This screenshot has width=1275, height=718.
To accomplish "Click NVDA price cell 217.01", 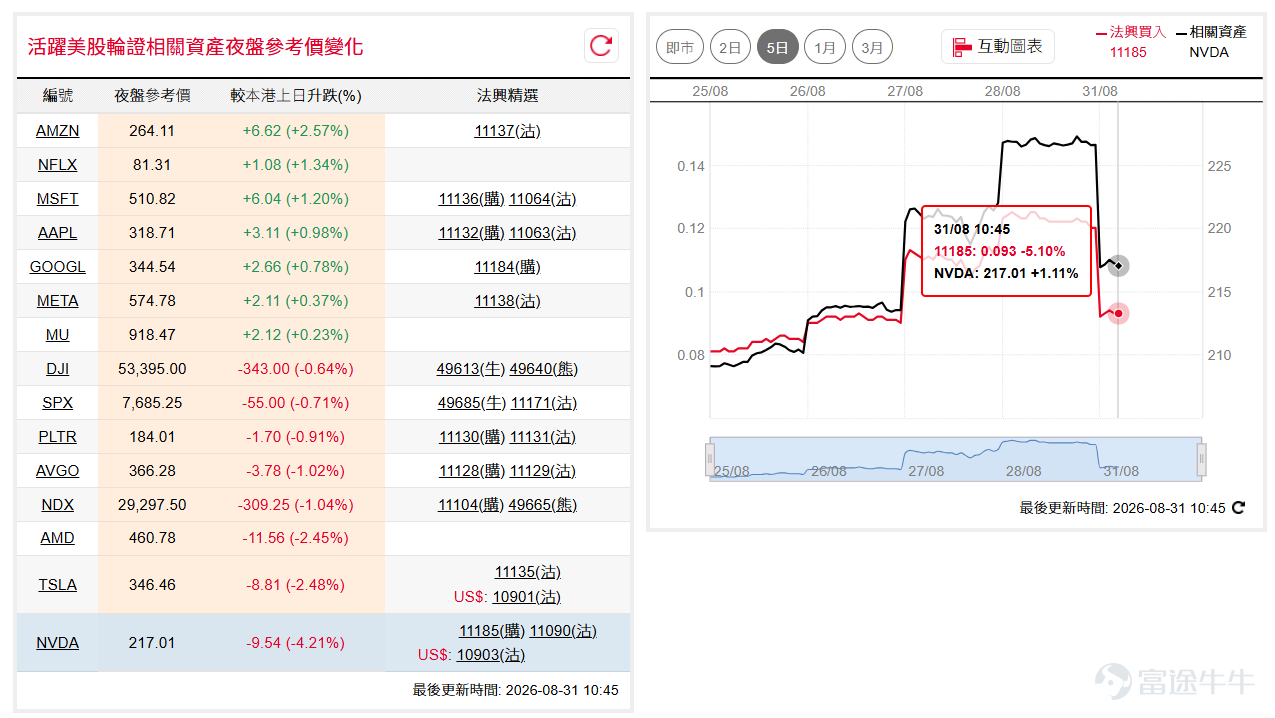I will [152, 643].
